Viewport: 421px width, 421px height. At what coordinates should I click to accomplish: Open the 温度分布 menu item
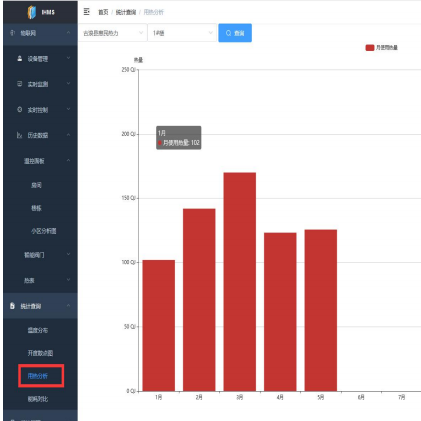[x=38, y=330]
